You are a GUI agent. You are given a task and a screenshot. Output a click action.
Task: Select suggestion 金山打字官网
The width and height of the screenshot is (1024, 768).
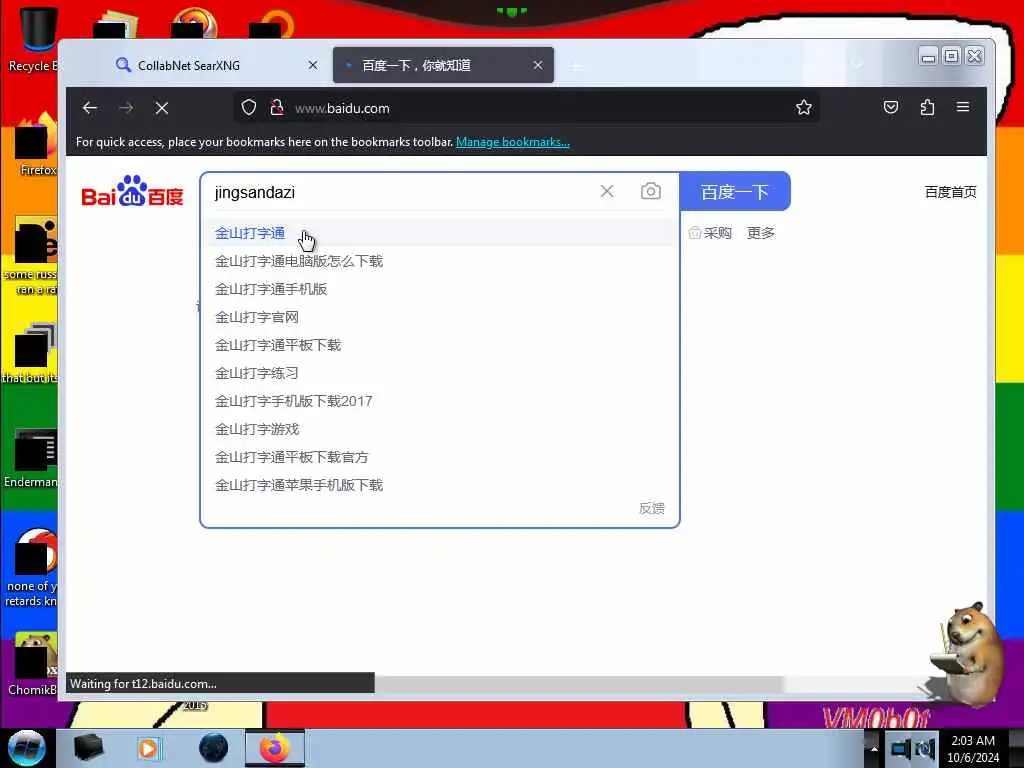pos(440,317)
